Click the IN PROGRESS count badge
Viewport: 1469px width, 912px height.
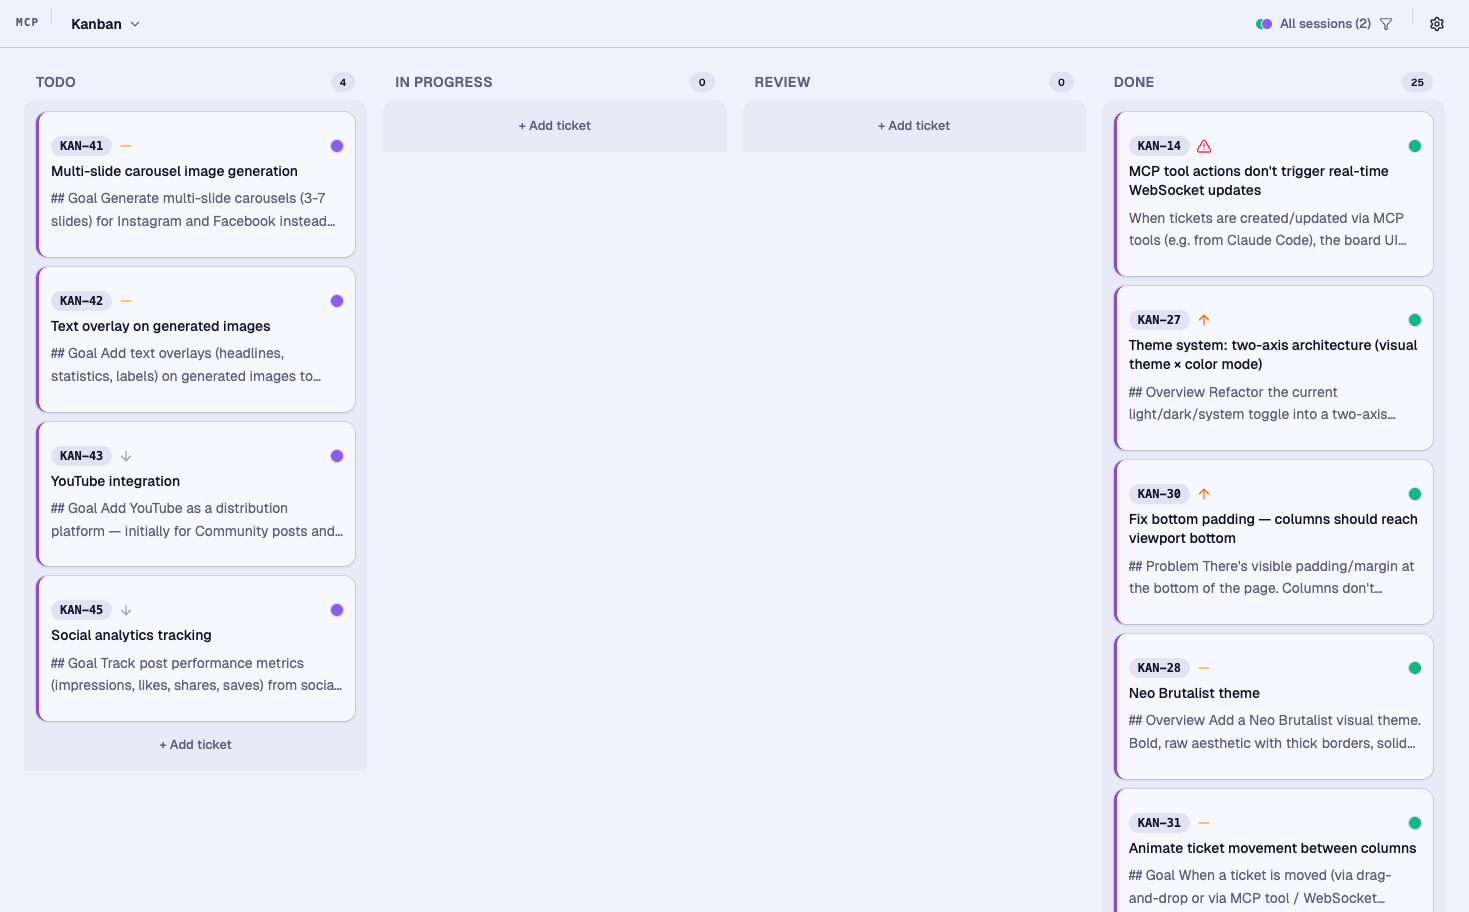coord(702,82)
